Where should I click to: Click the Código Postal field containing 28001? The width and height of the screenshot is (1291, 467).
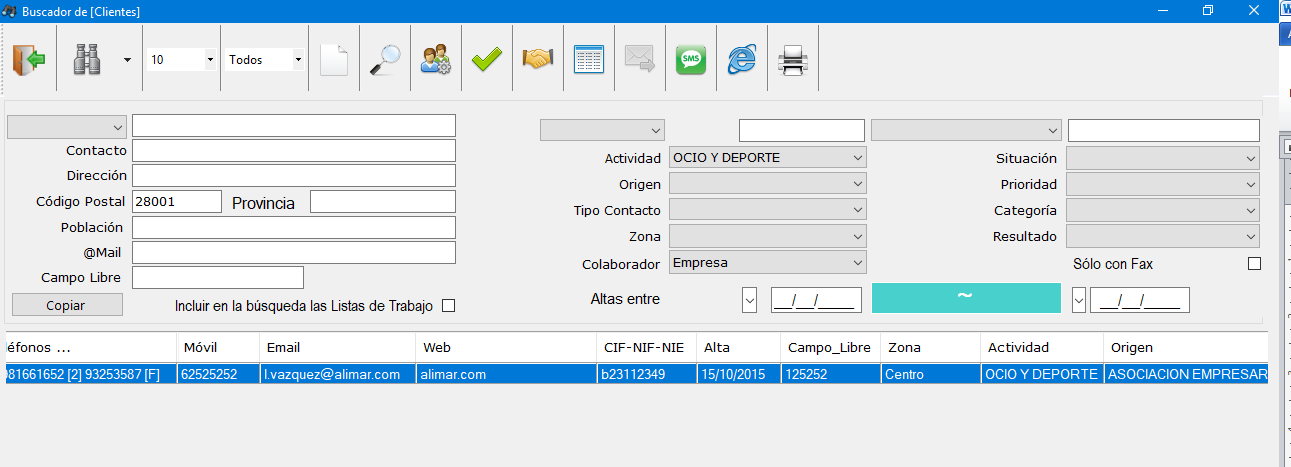177,201
